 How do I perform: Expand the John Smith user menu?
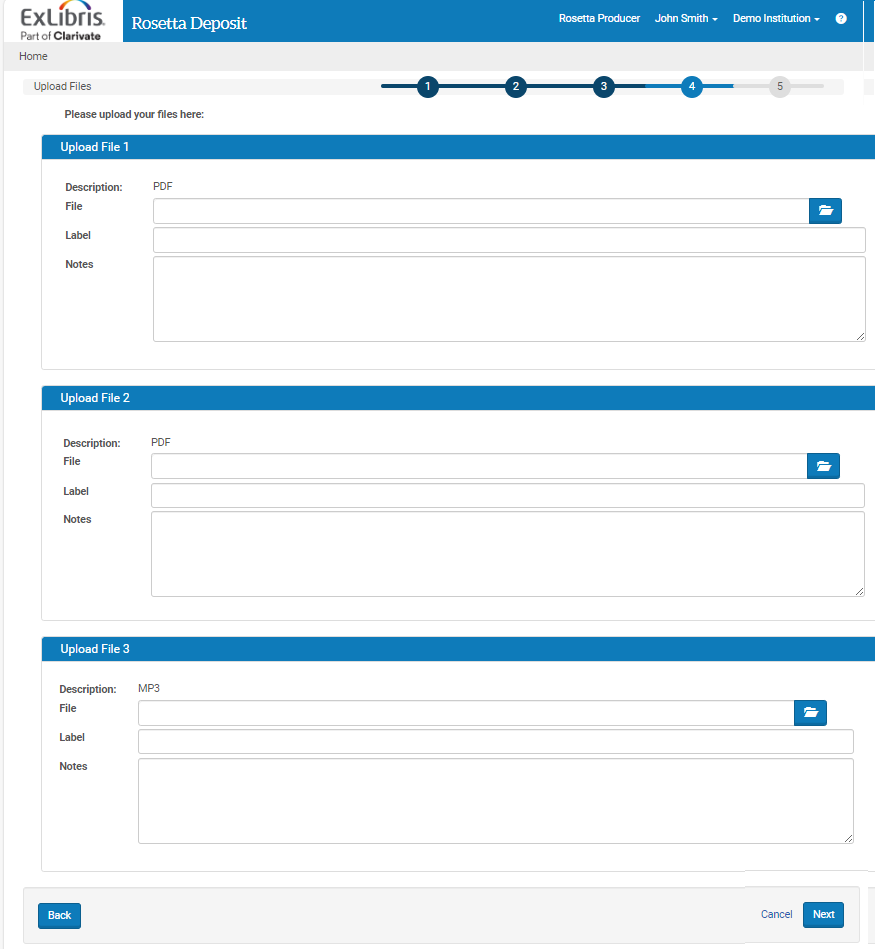click(686, 19)
